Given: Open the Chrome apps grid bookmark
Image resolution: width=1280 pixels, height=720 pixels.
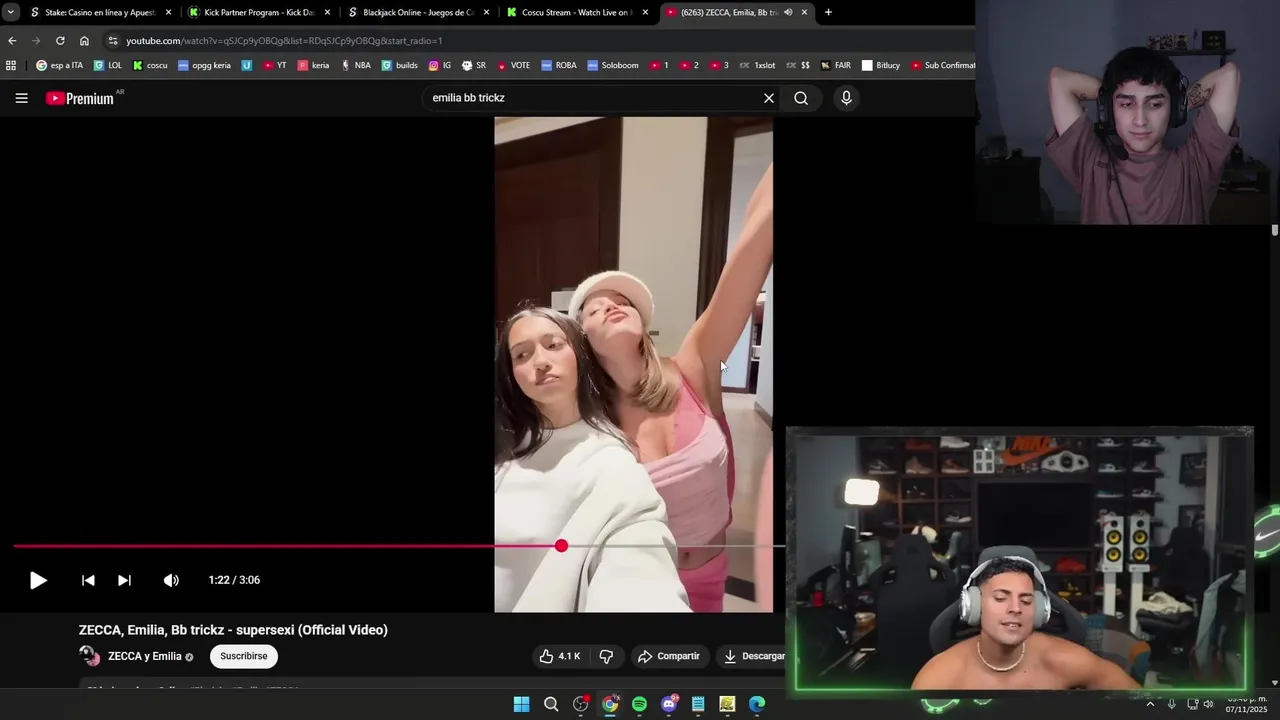Looking at the screenshot, I should 11,65.
